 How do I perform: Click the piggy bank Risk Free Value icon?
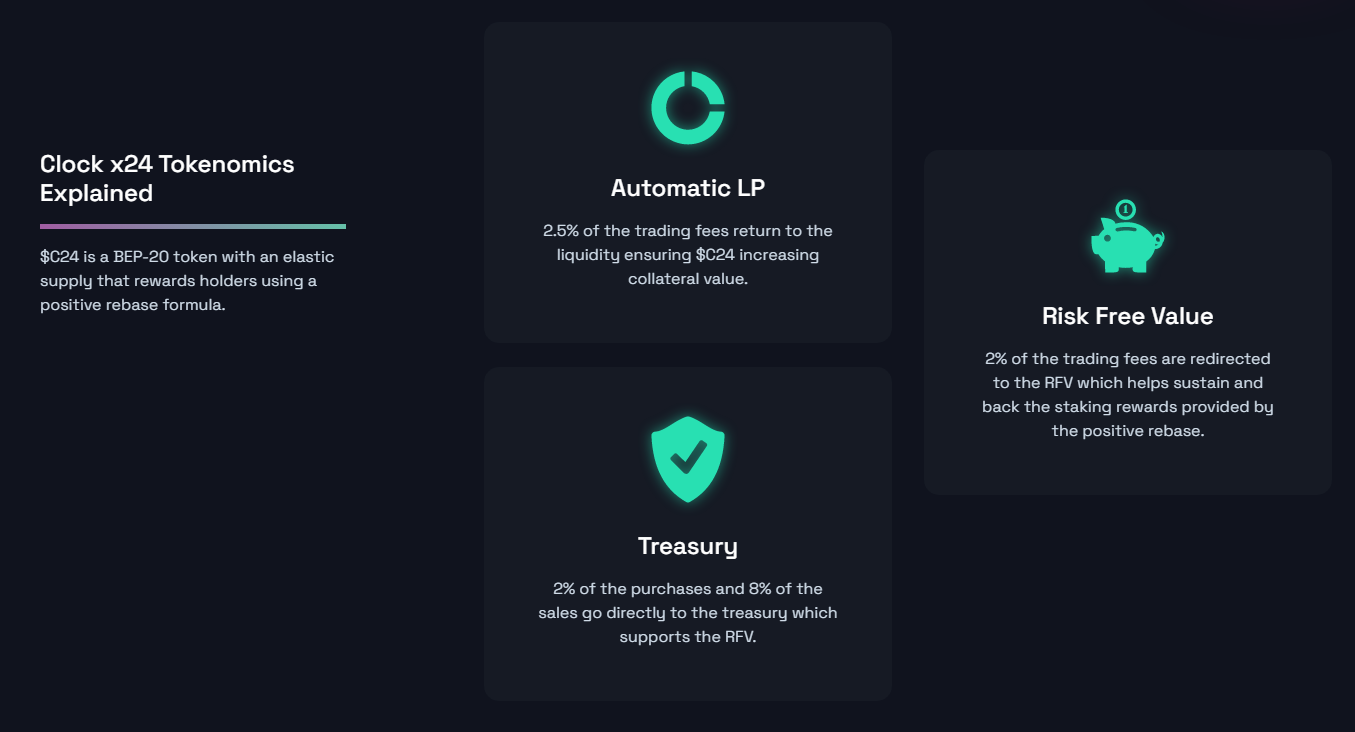1127,237
